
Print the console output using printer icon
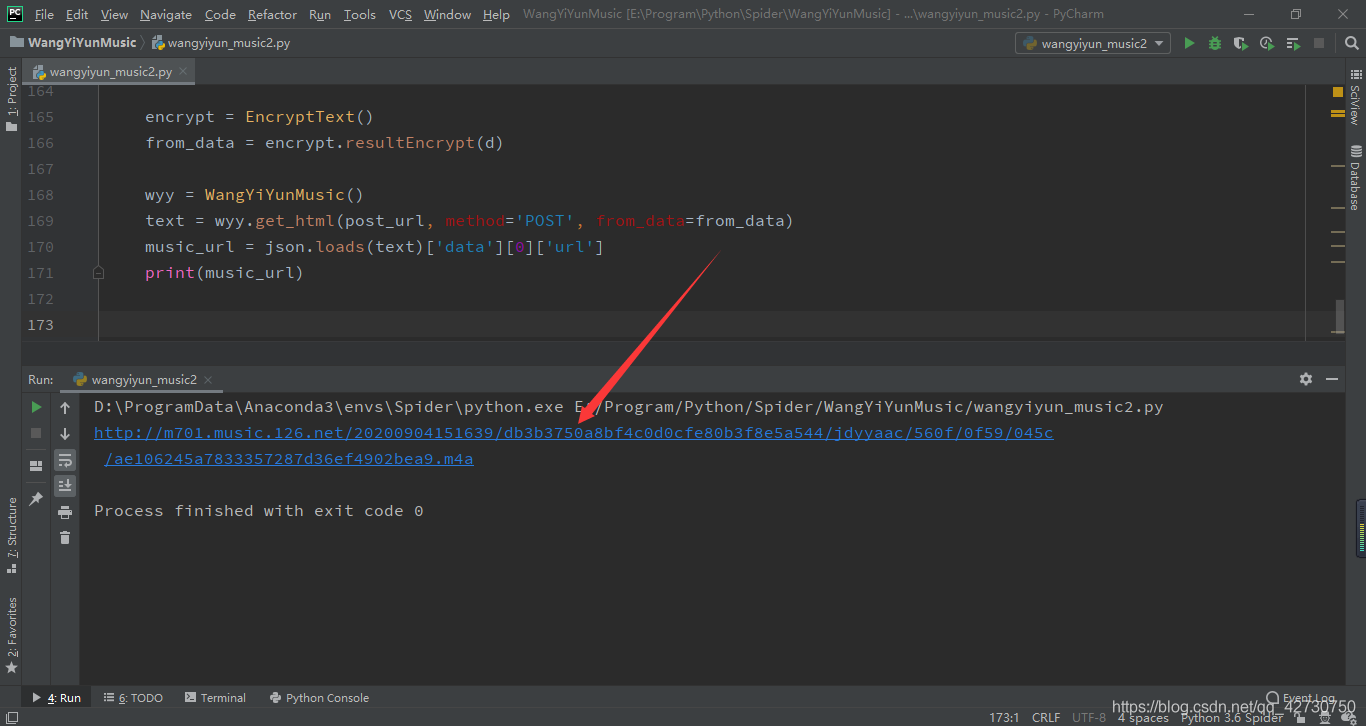(65, 512)
